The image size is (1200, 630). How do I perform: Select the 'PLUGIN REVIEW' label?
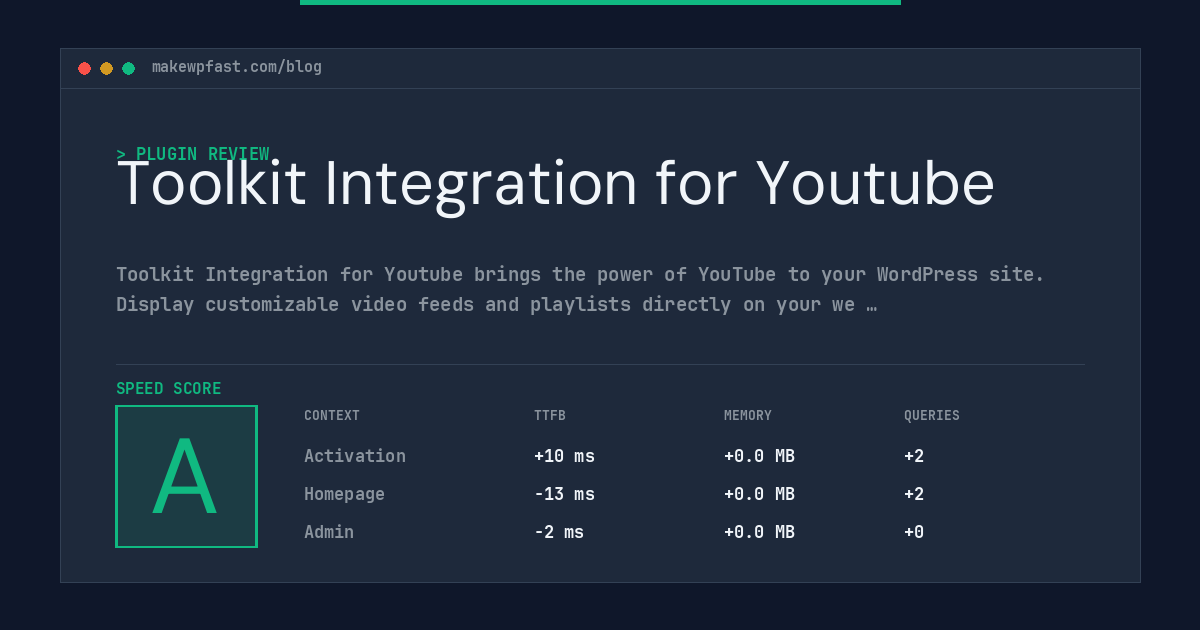[203, 154]
